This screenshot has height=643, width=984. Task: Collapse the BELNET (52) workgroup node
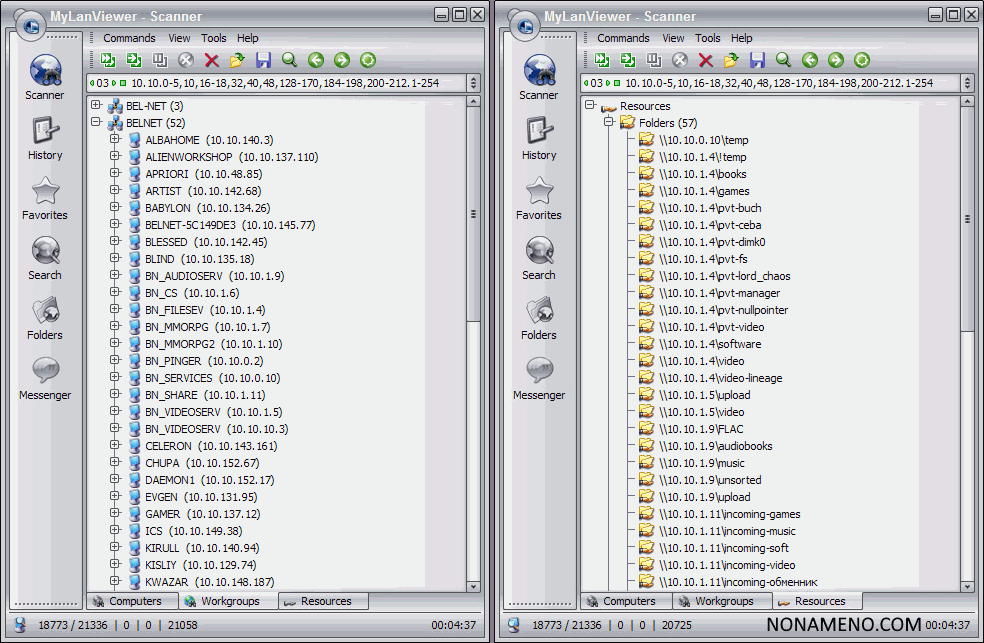(x=96, y=123)
